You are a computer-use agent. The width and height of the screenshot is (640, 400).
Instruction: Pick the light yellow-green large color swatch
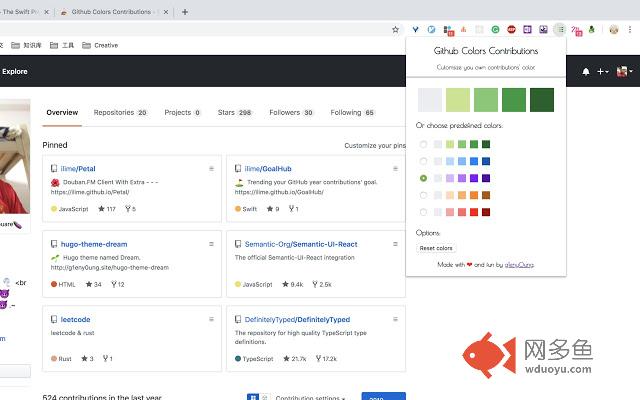pyautogui.click(x=458, y=100)
